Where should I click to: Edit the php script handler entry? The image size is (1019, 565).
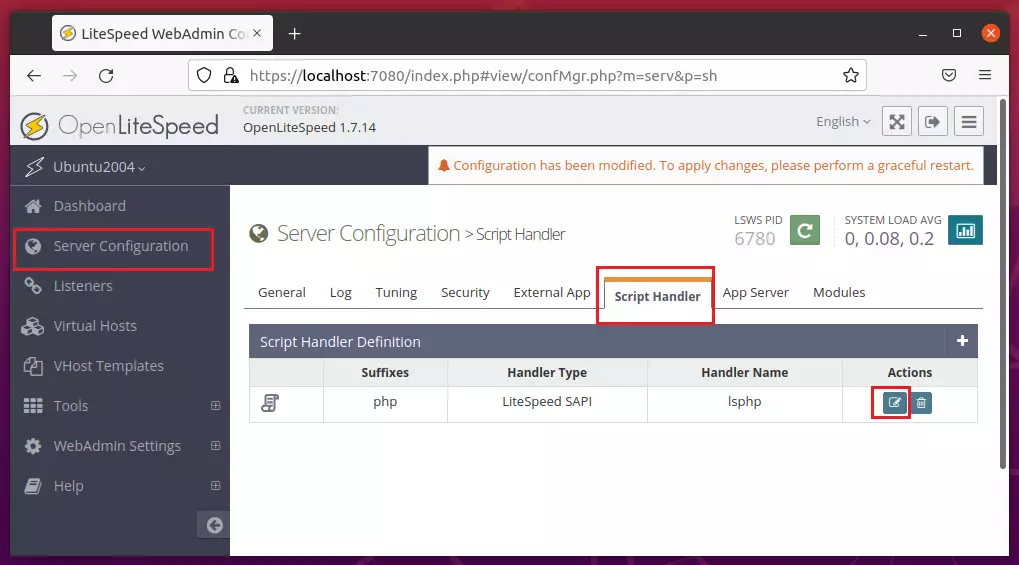point(894,402)
